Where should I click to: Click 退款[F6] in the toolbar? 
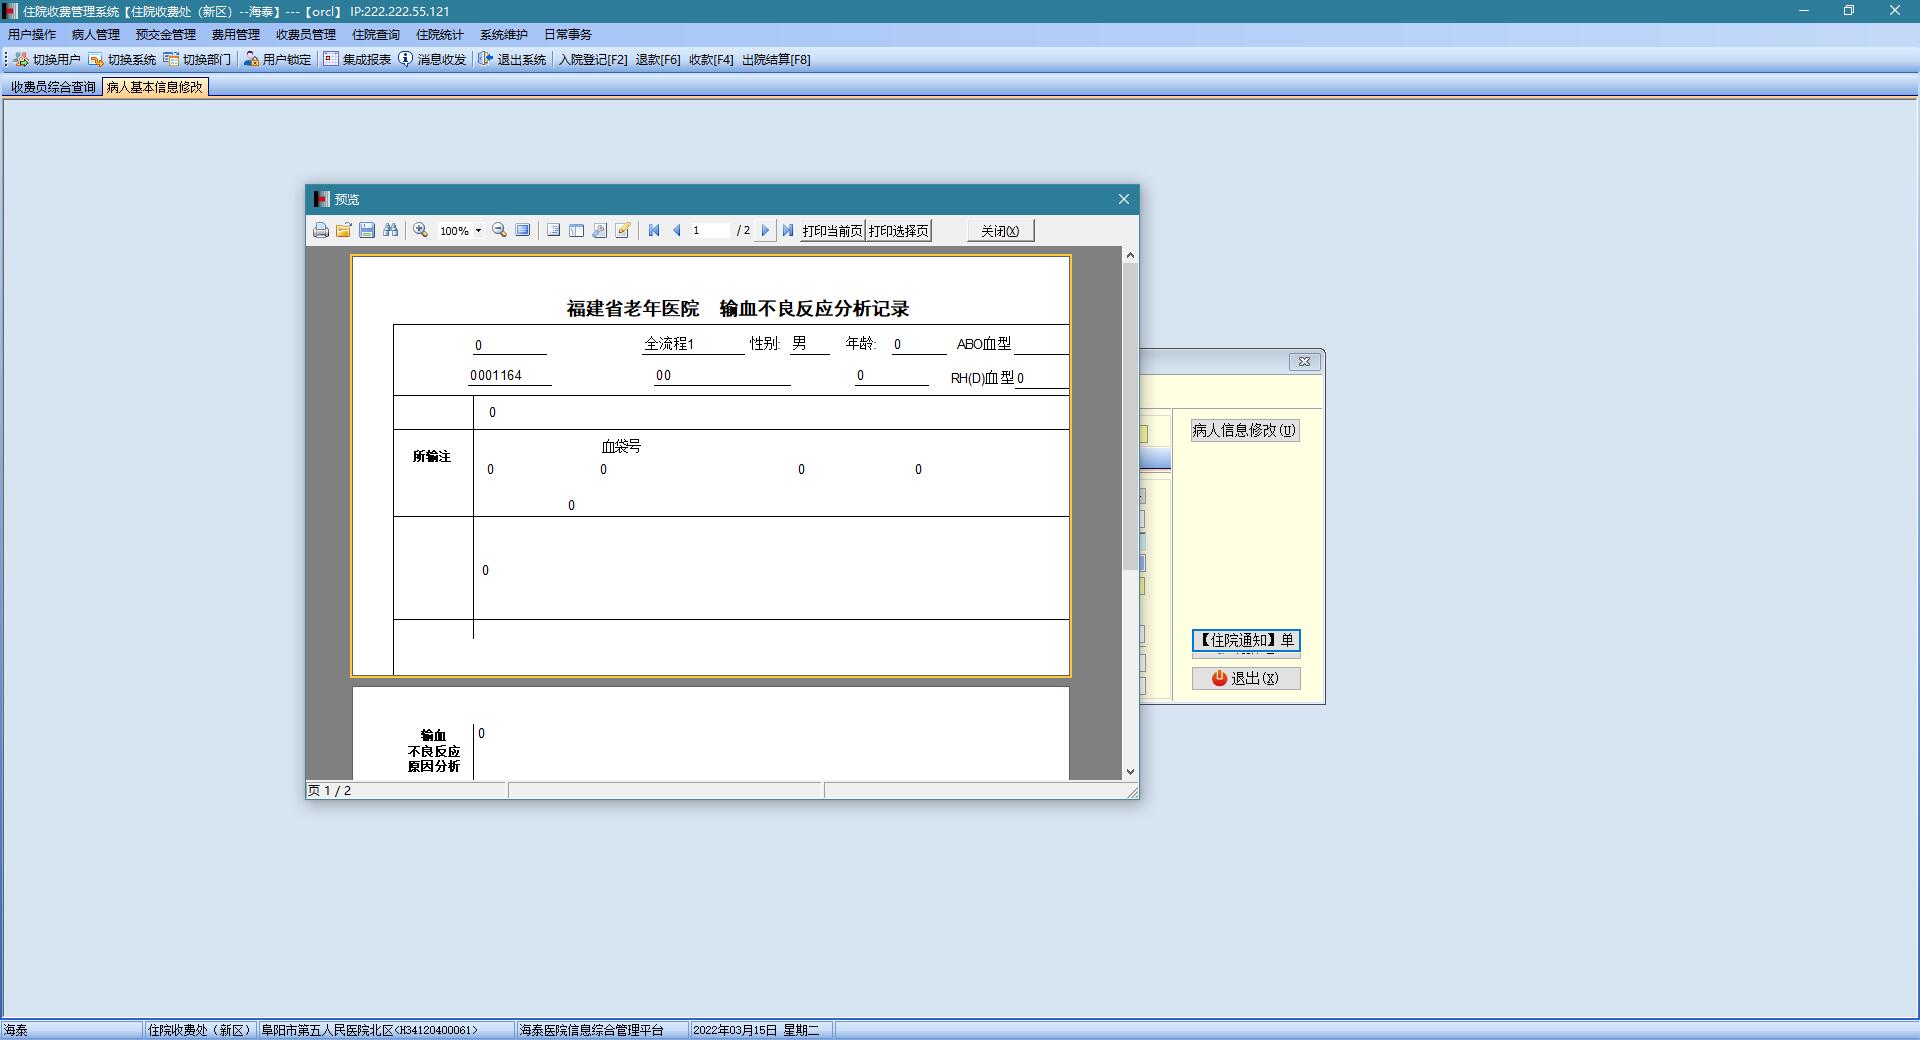tap(658, 60)
